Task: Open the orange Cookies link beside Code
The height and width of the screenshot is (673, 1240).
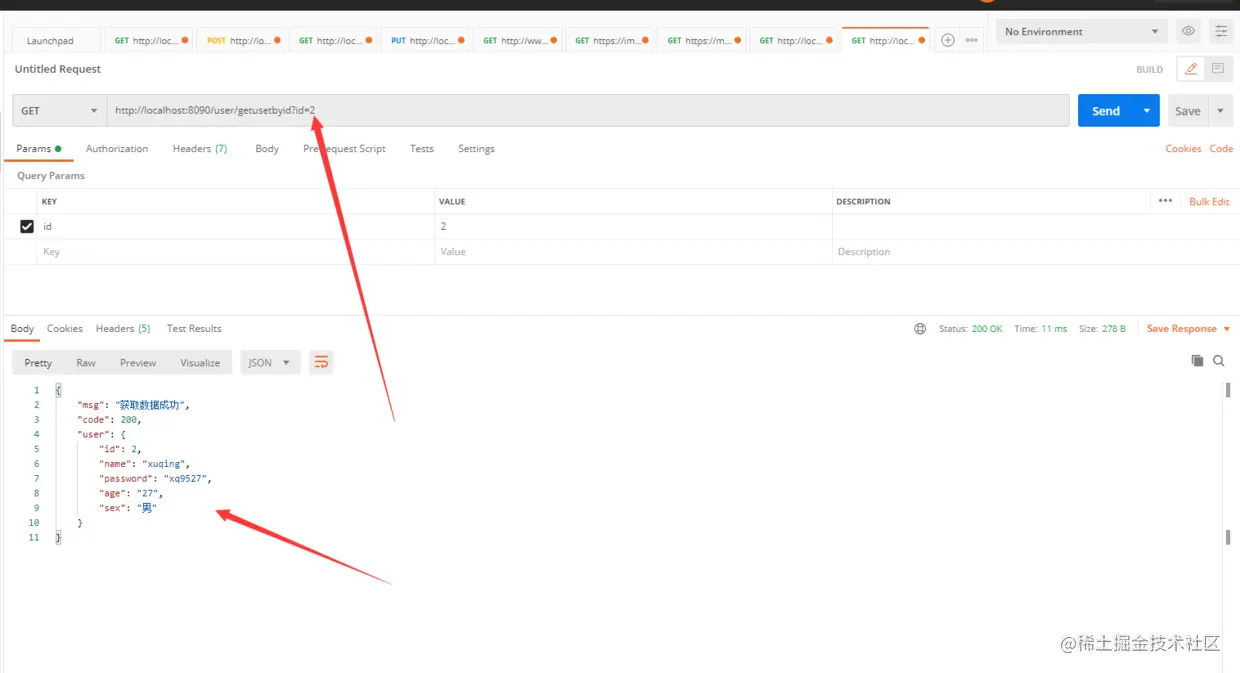Action: [1183, 148]
